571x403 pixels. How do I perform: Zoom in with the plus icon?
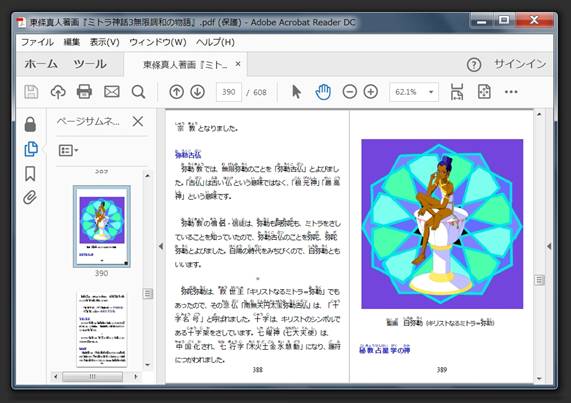tap(371, 92)
